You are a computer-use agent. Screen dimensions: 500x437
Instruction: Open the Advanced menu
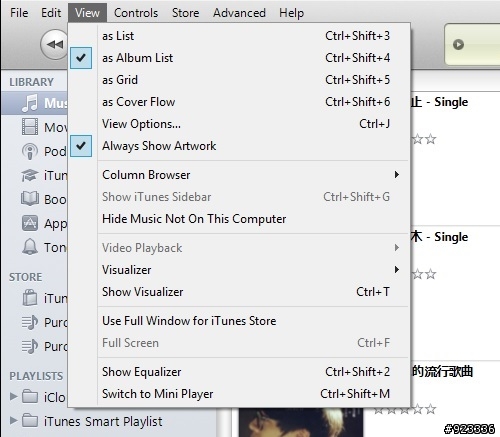[239, 13]
